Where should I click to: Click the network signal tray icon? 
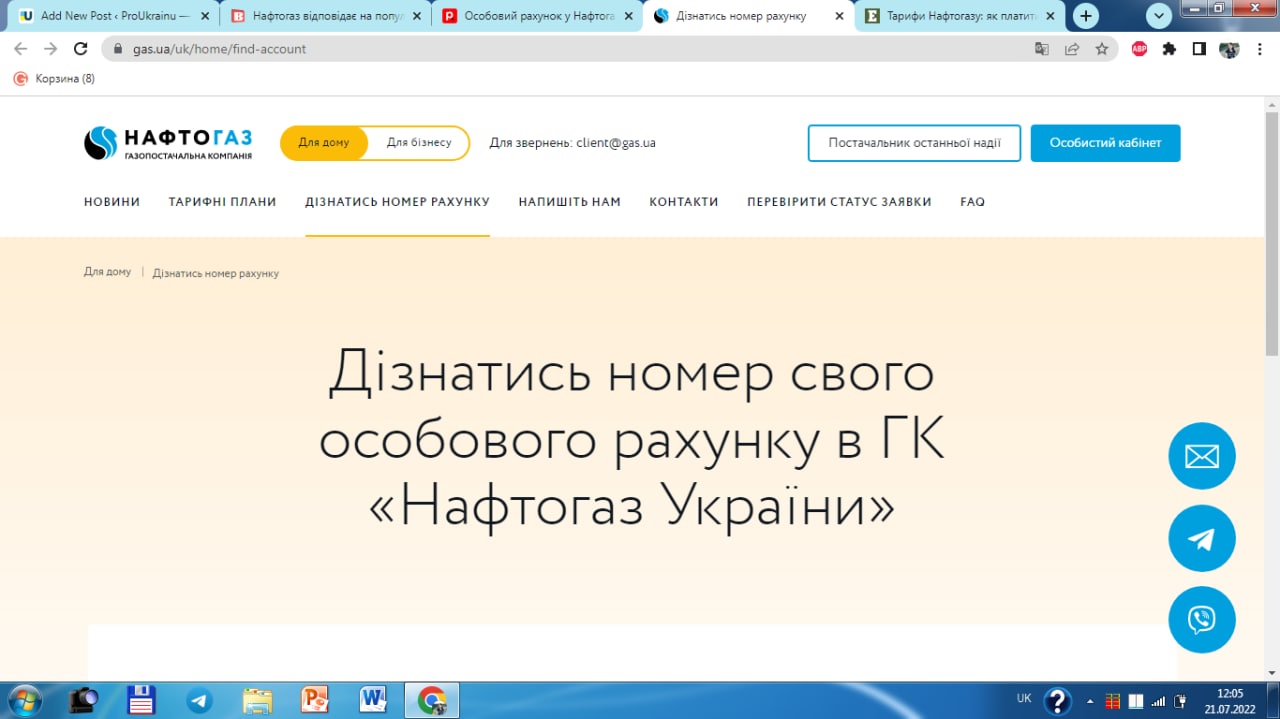pyautogui.click(x=1159, y=701)
